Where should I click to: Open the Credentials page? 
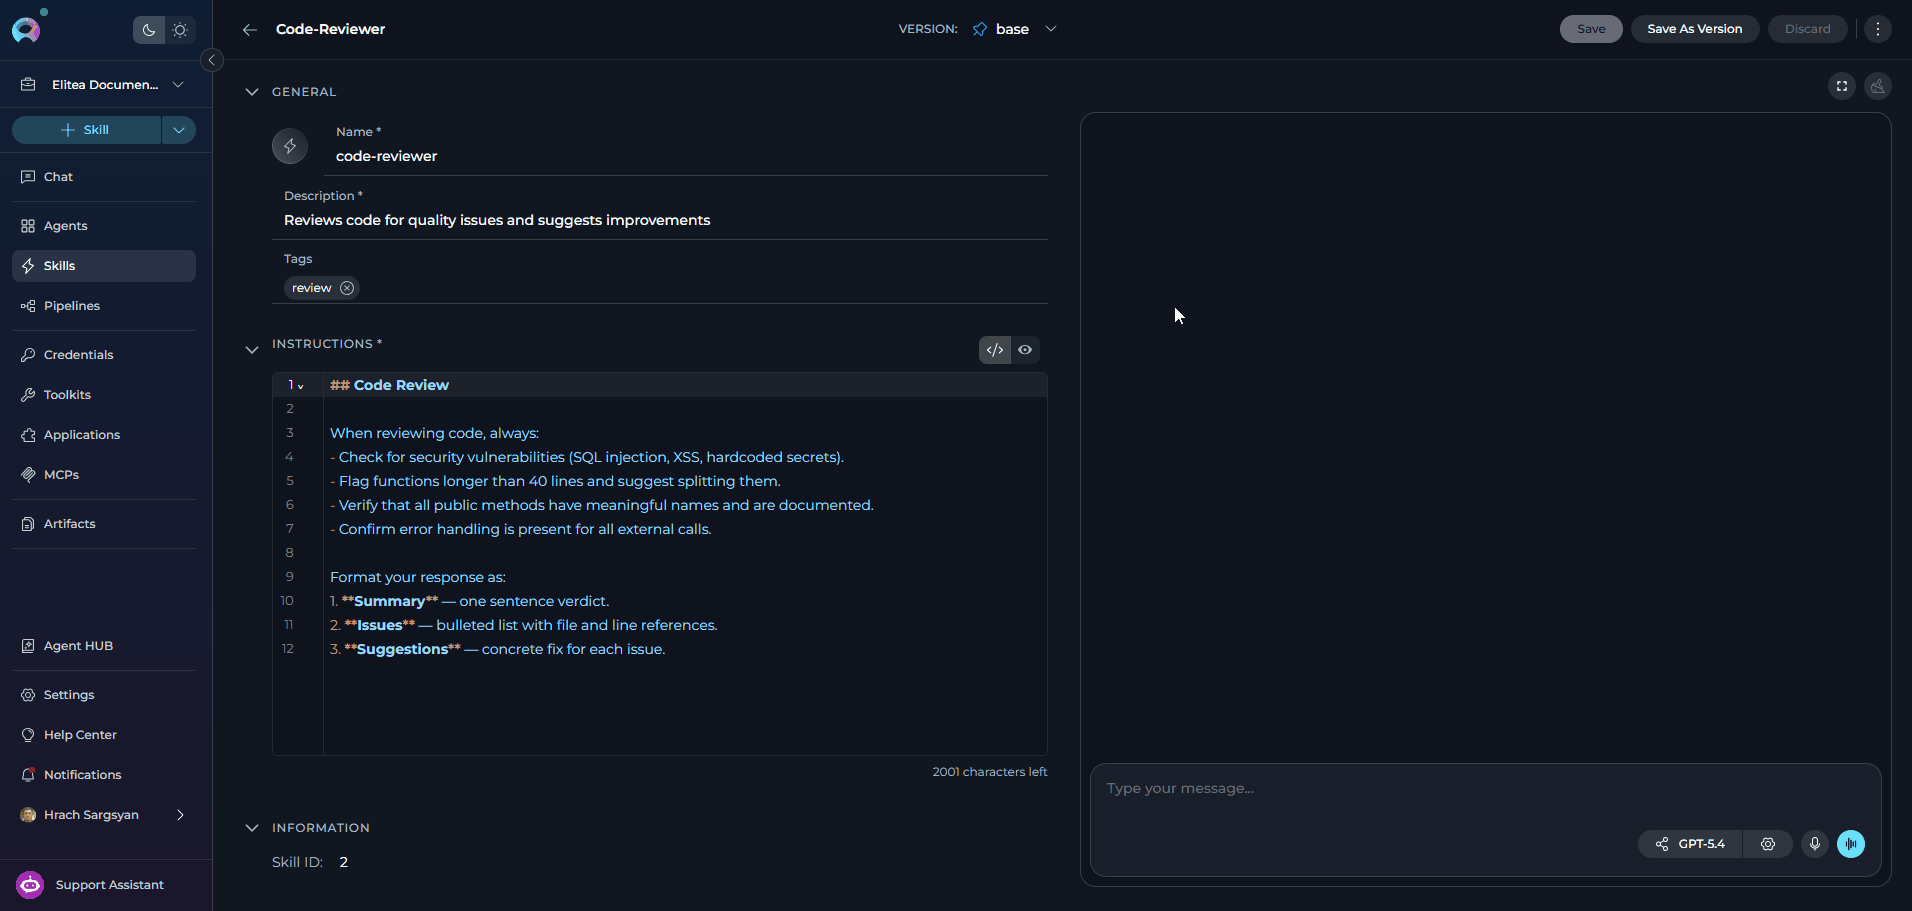point(104,355)
